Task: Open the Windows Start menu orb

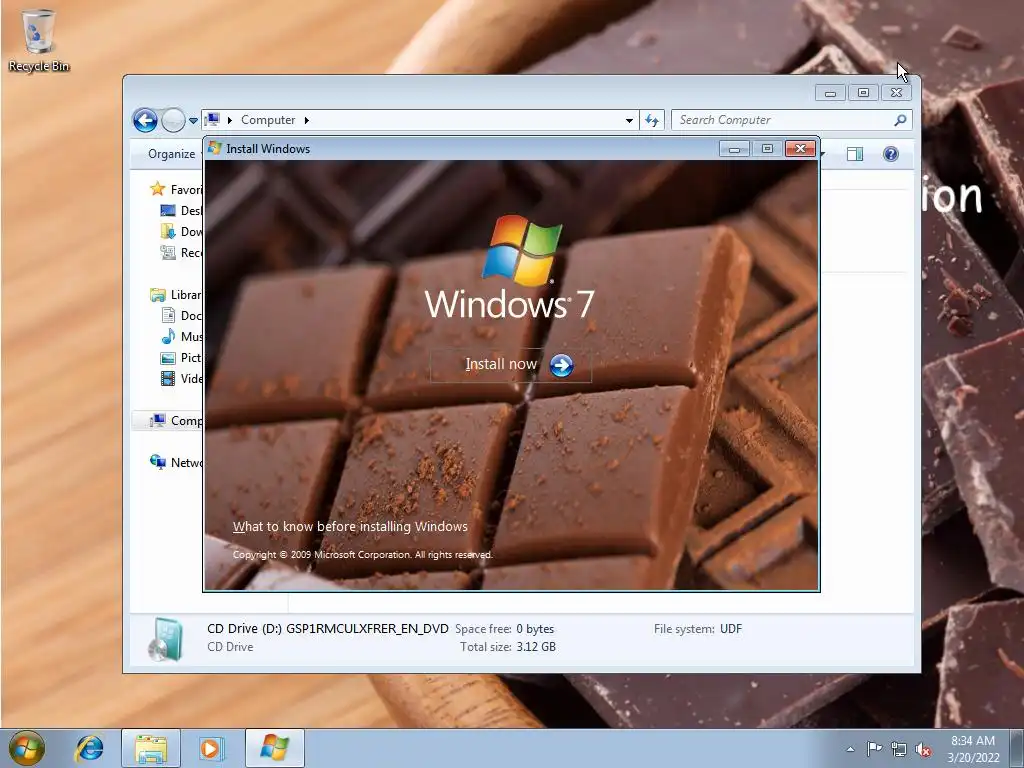Action: pos(26,748)
